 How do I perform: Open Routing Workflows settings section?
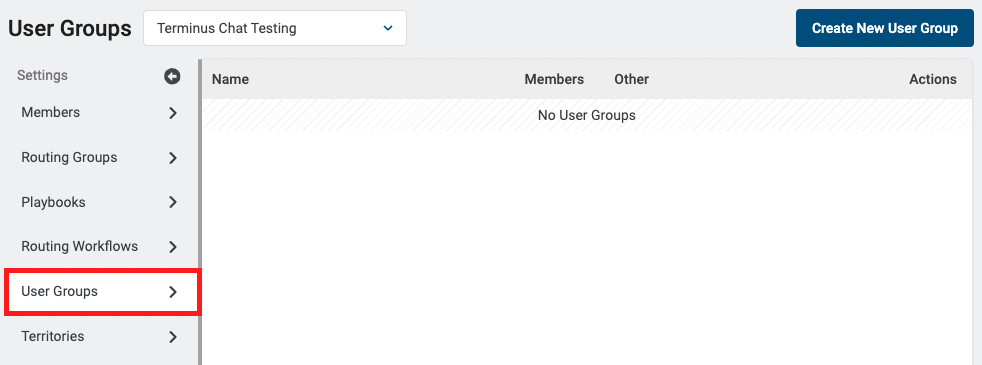click(100, 247)
